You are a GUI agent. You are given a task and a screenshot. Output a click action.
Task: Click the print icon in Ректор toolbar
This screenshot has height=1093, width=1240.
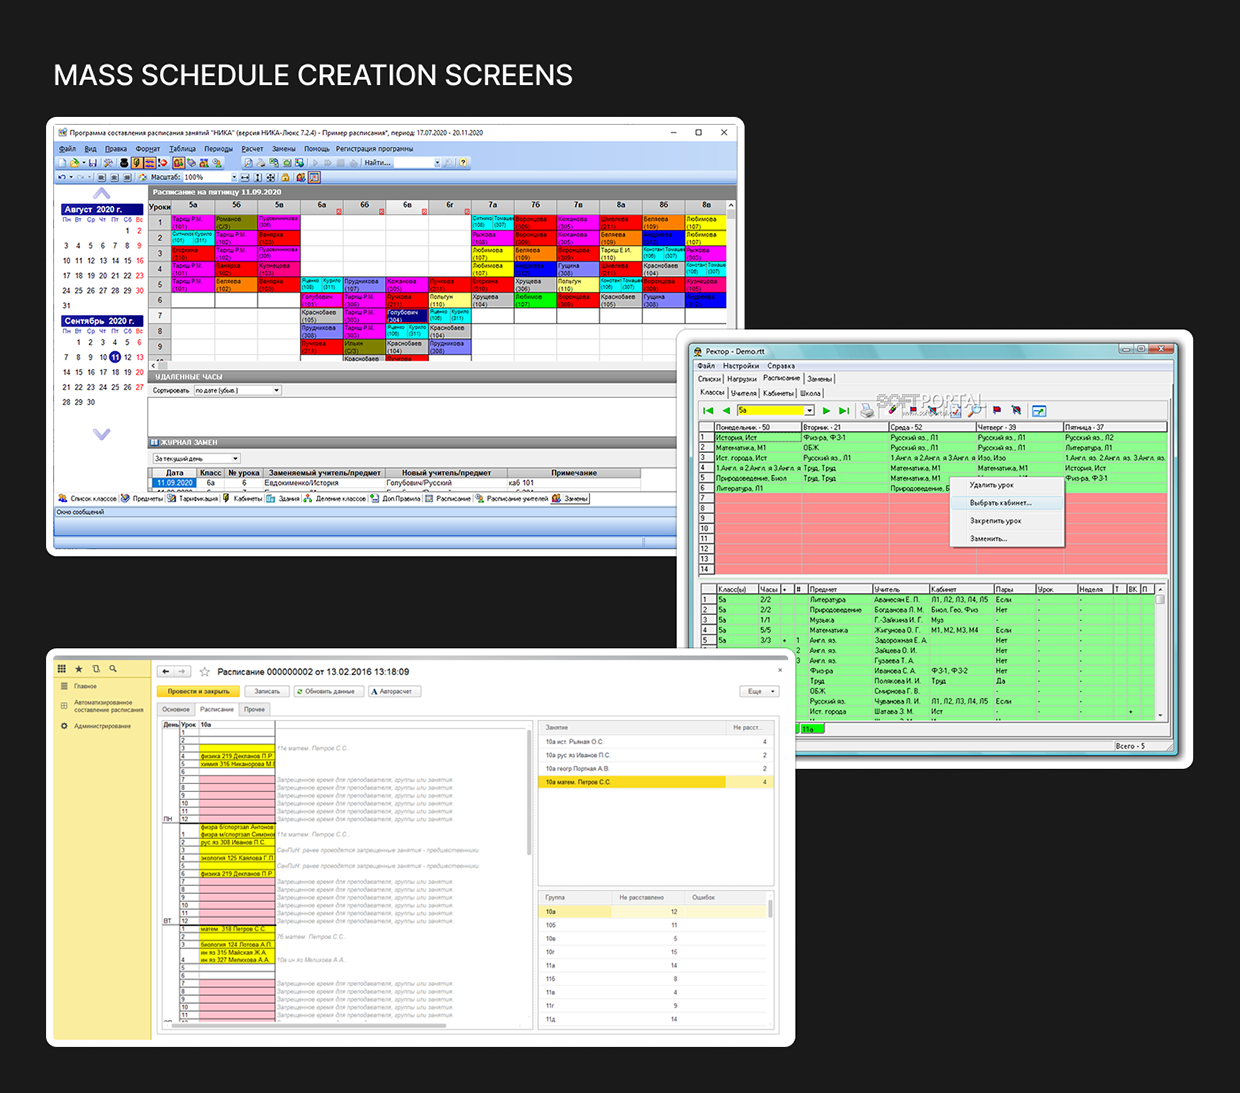point(866,411)
